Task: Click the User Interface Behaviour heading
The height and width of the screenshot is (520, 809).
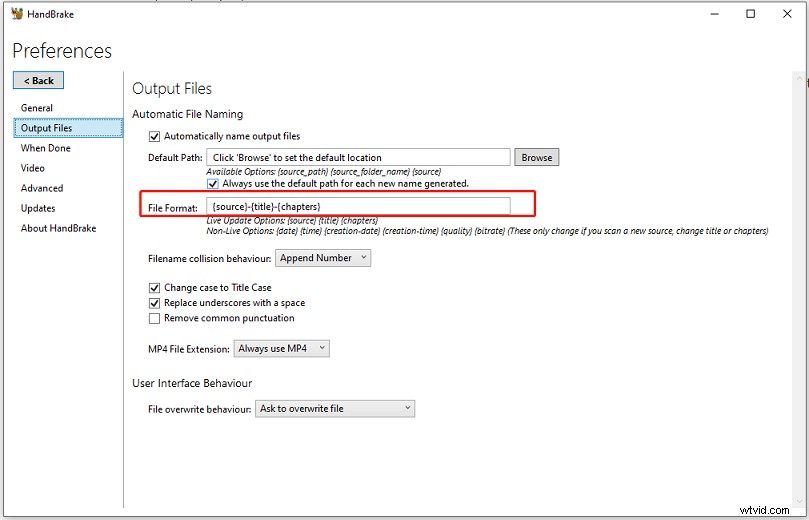Action: click(192, 383)
